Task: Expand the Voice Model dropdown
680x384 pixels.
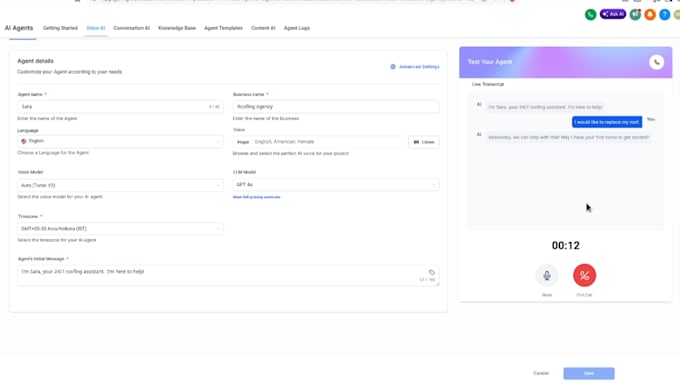Action: (x=120, y=185)
